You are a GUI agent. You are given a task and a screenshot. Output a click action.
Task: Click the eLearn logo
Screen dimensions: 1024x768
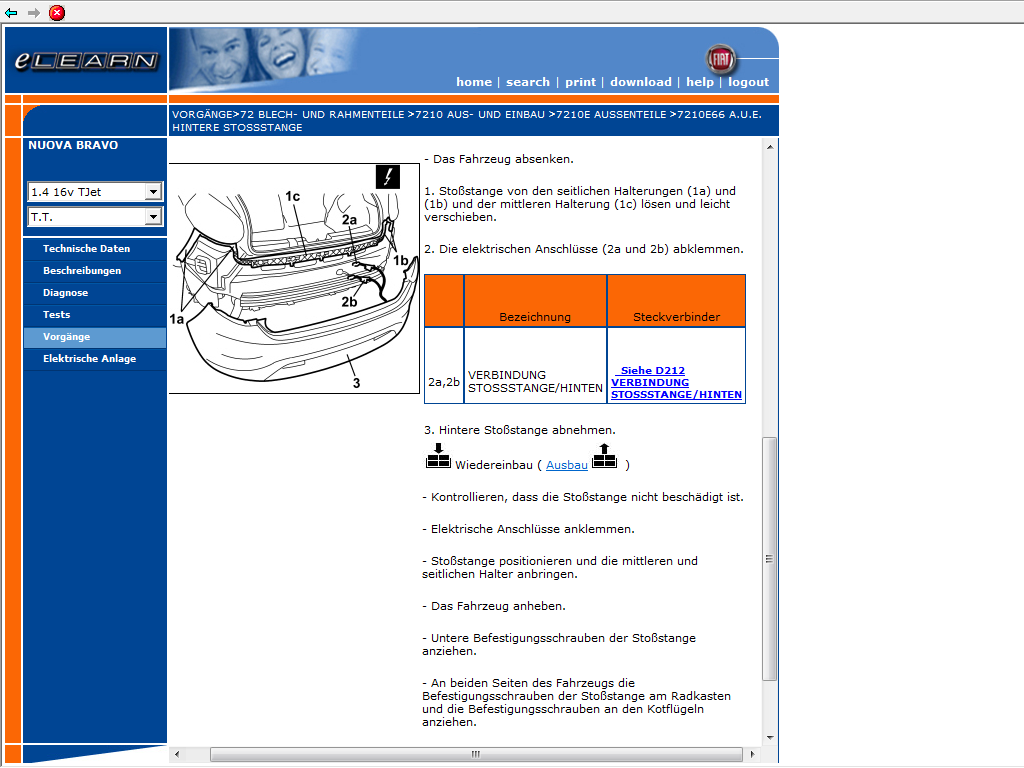(x=86, y=61)
